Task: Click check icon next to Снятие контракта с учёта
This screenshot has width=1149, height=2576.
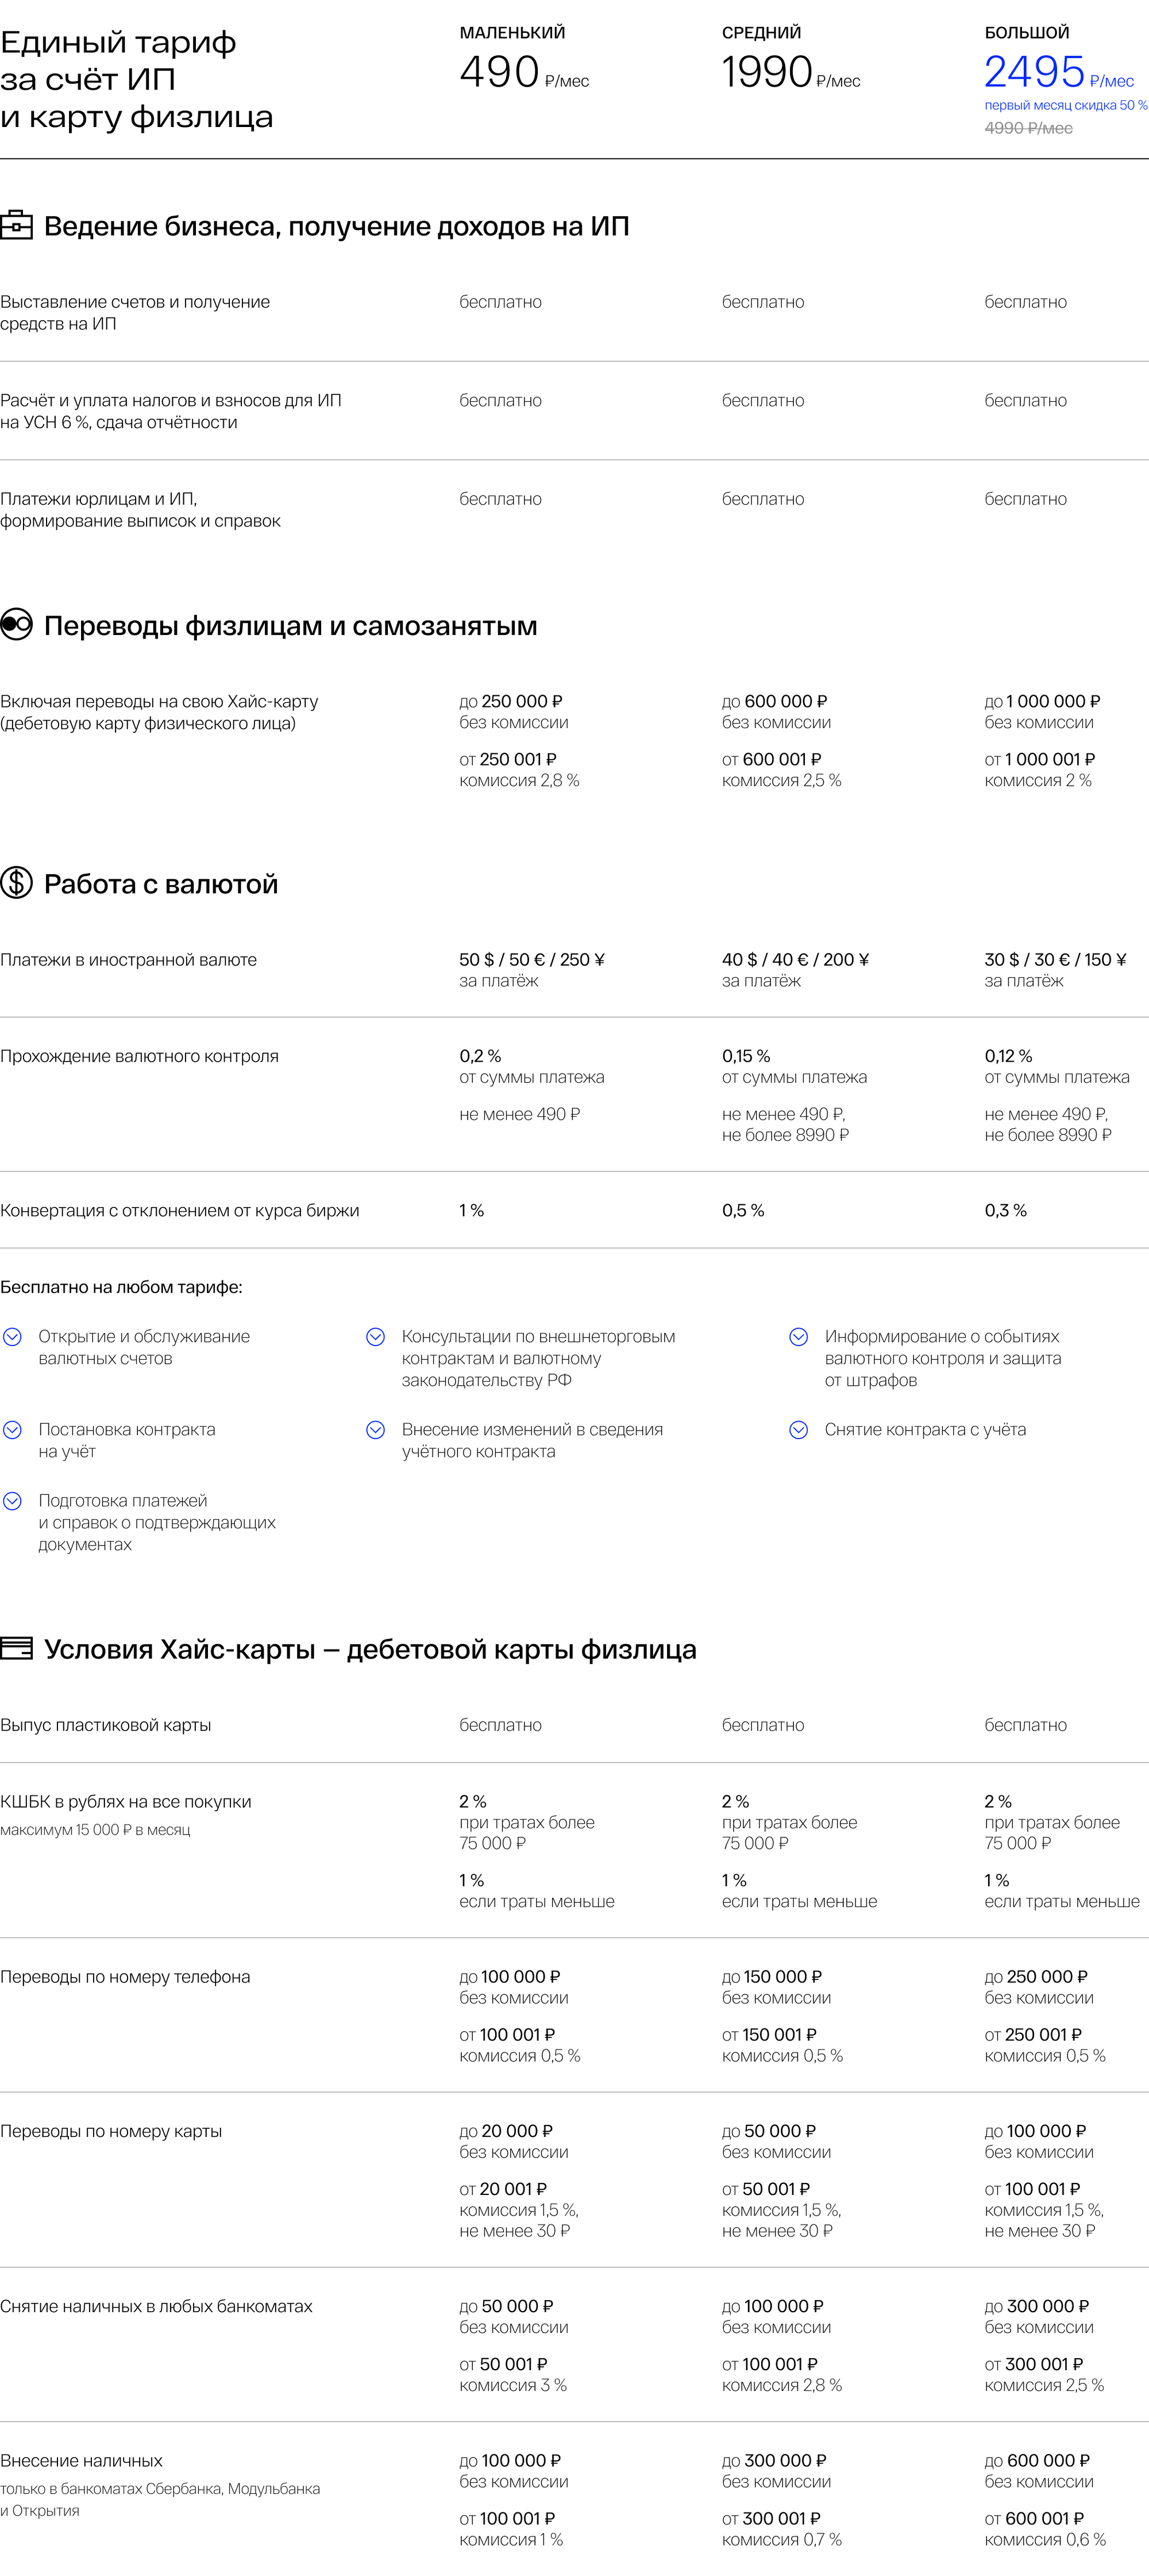Action: 799,1430
